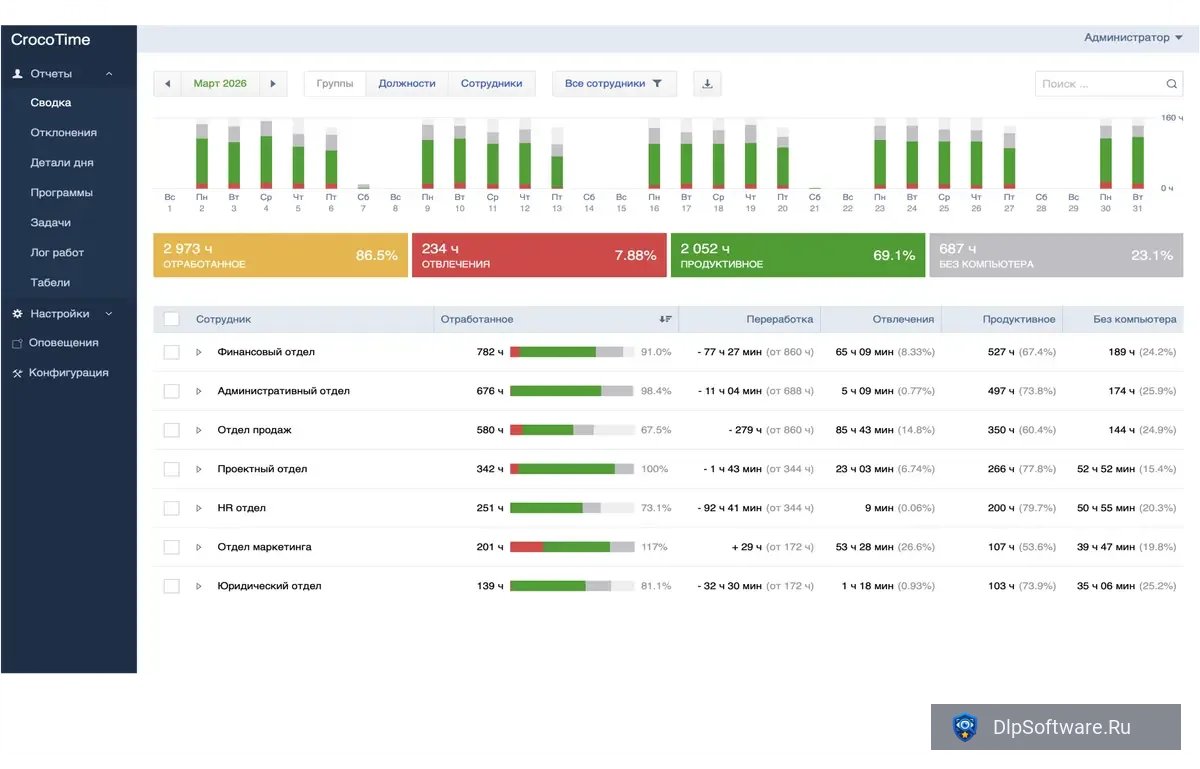
Task: Switch to the Группы tab
Action: pyautogui.click(x=335, y=84)
